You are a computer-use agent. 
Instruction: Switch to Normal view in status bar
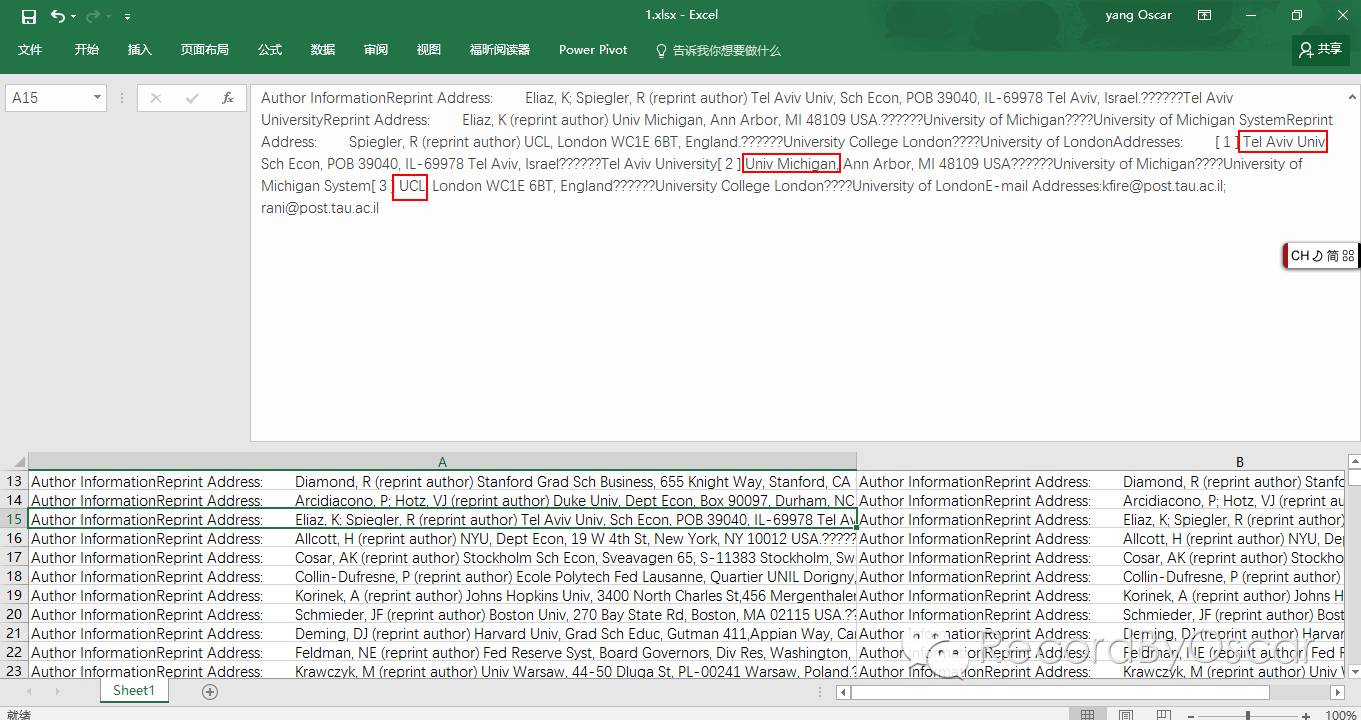click(1087, 714)
